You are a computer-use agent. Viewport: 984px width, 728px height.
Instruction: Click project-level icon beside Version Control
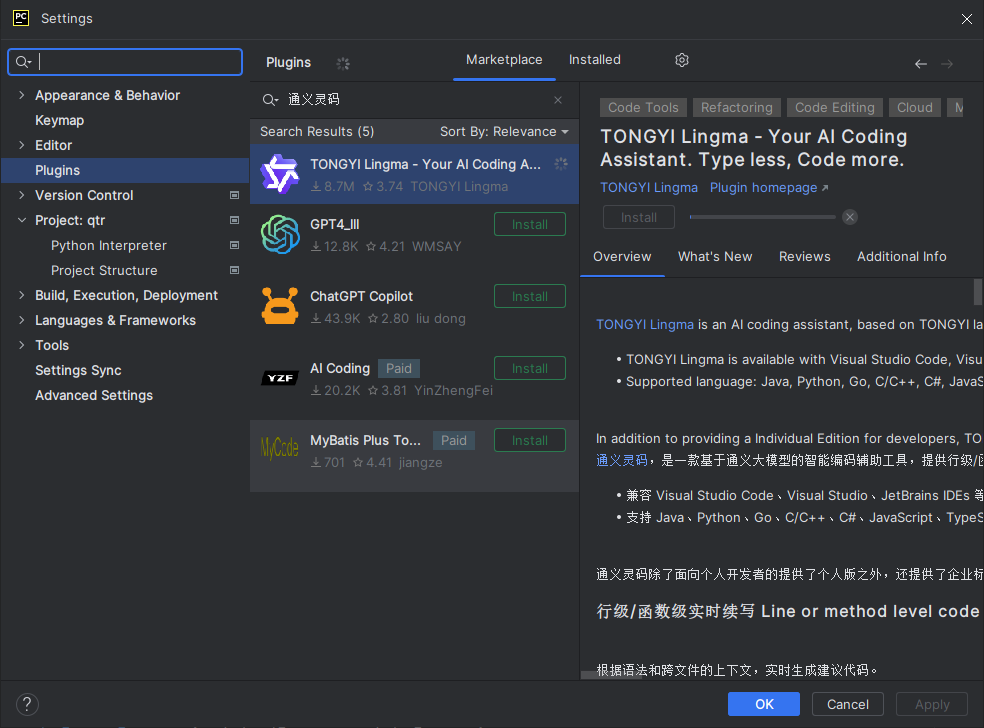[235, 195]
